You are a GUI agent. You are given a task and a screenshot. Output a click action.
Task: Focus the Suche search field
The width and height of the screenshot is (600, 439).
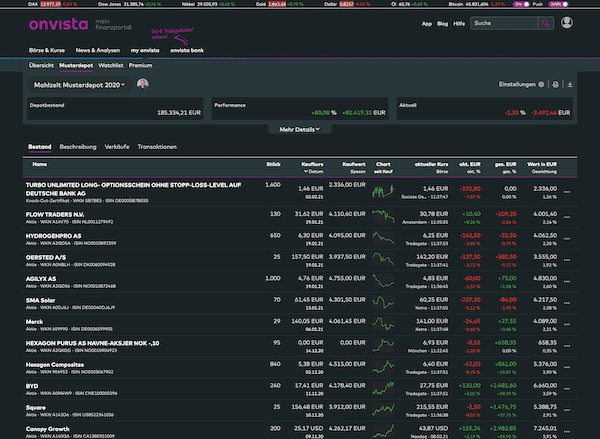[x=504, y=23]
